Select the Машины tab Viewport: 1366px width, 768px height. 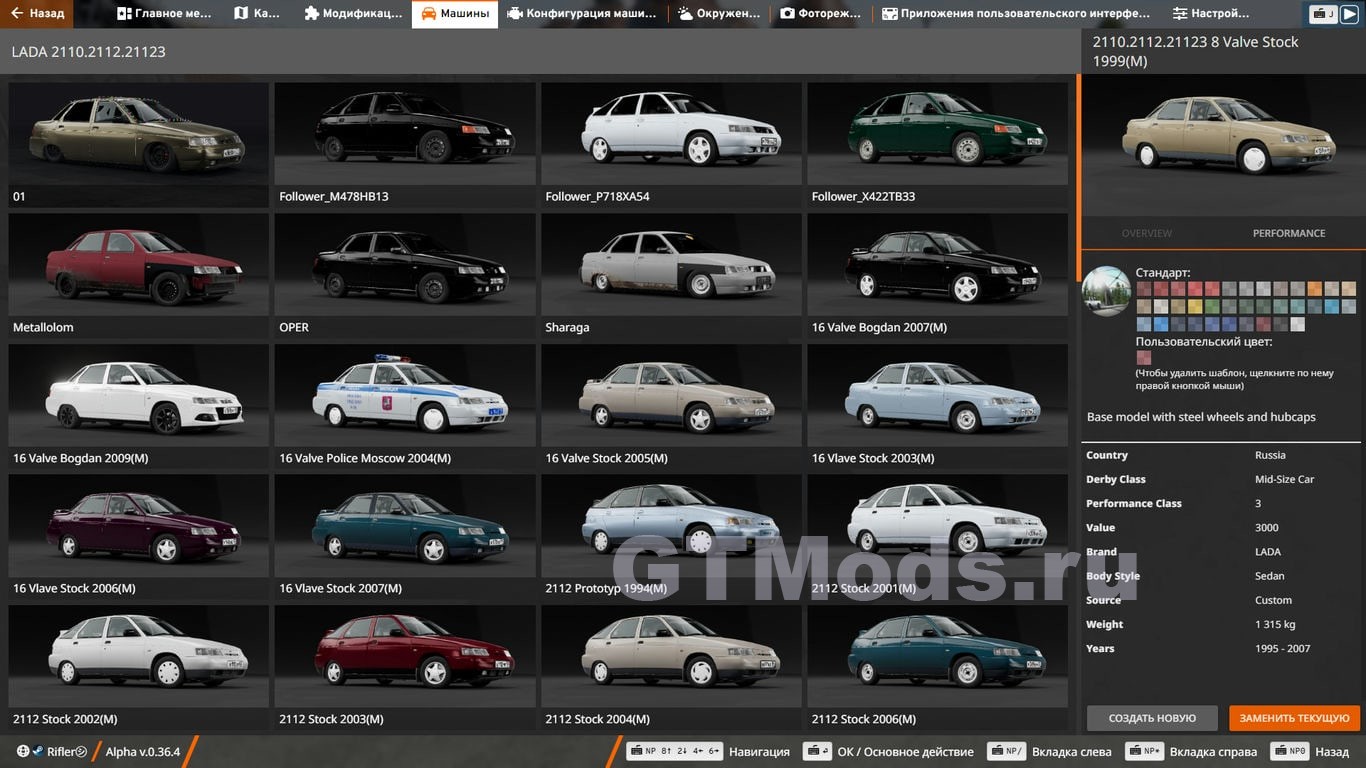point(455,14)
